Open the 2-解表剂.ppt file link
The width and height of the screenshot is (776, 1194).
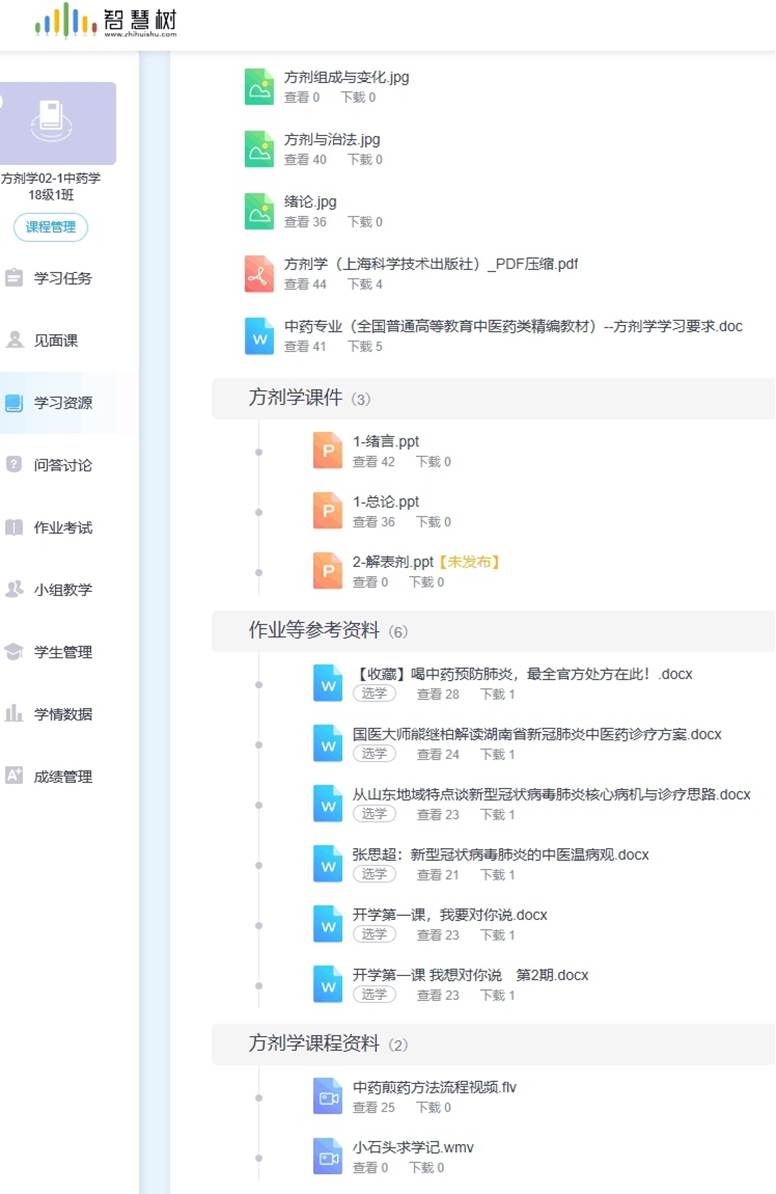[393, 562]
